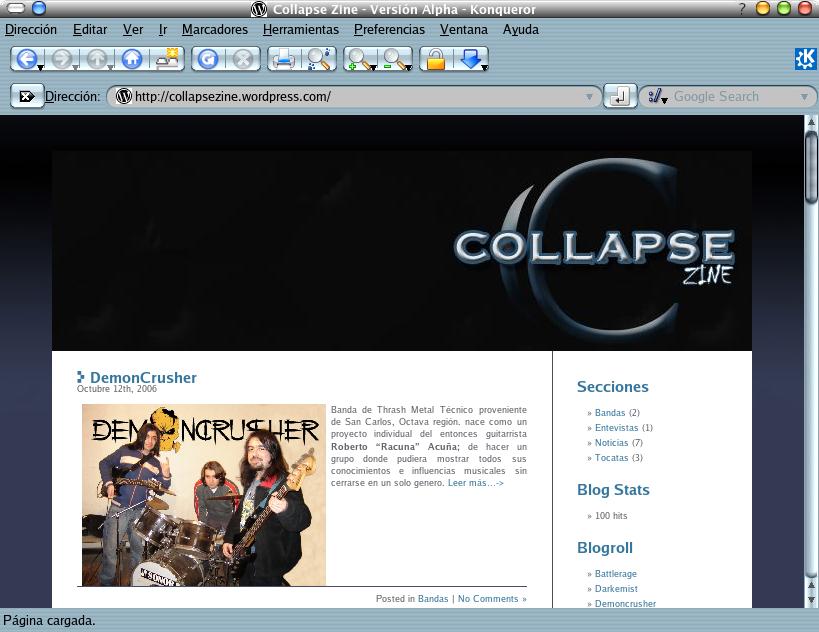Click the DemonCrusher band photo

coord(204,495)
